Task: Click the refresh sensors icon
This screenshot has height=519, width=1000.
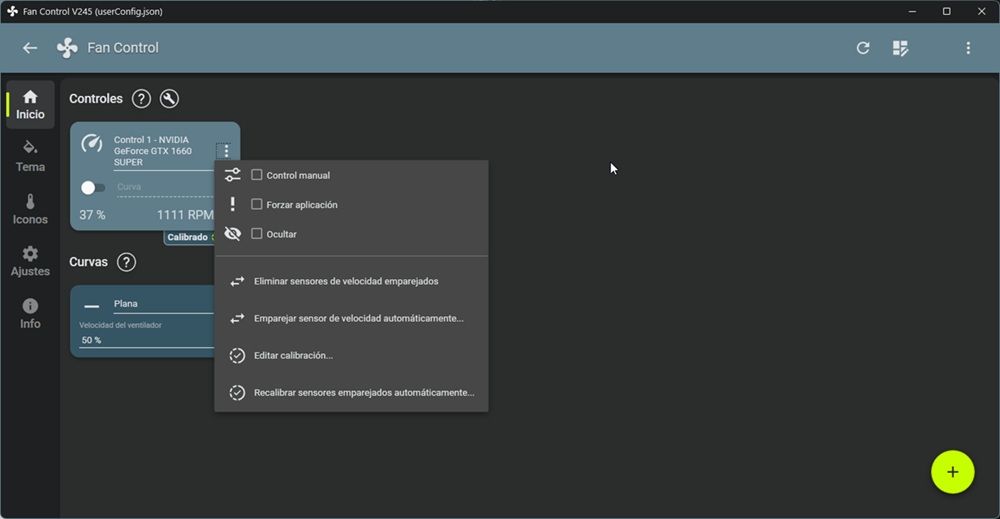Action: pos(863,48)
